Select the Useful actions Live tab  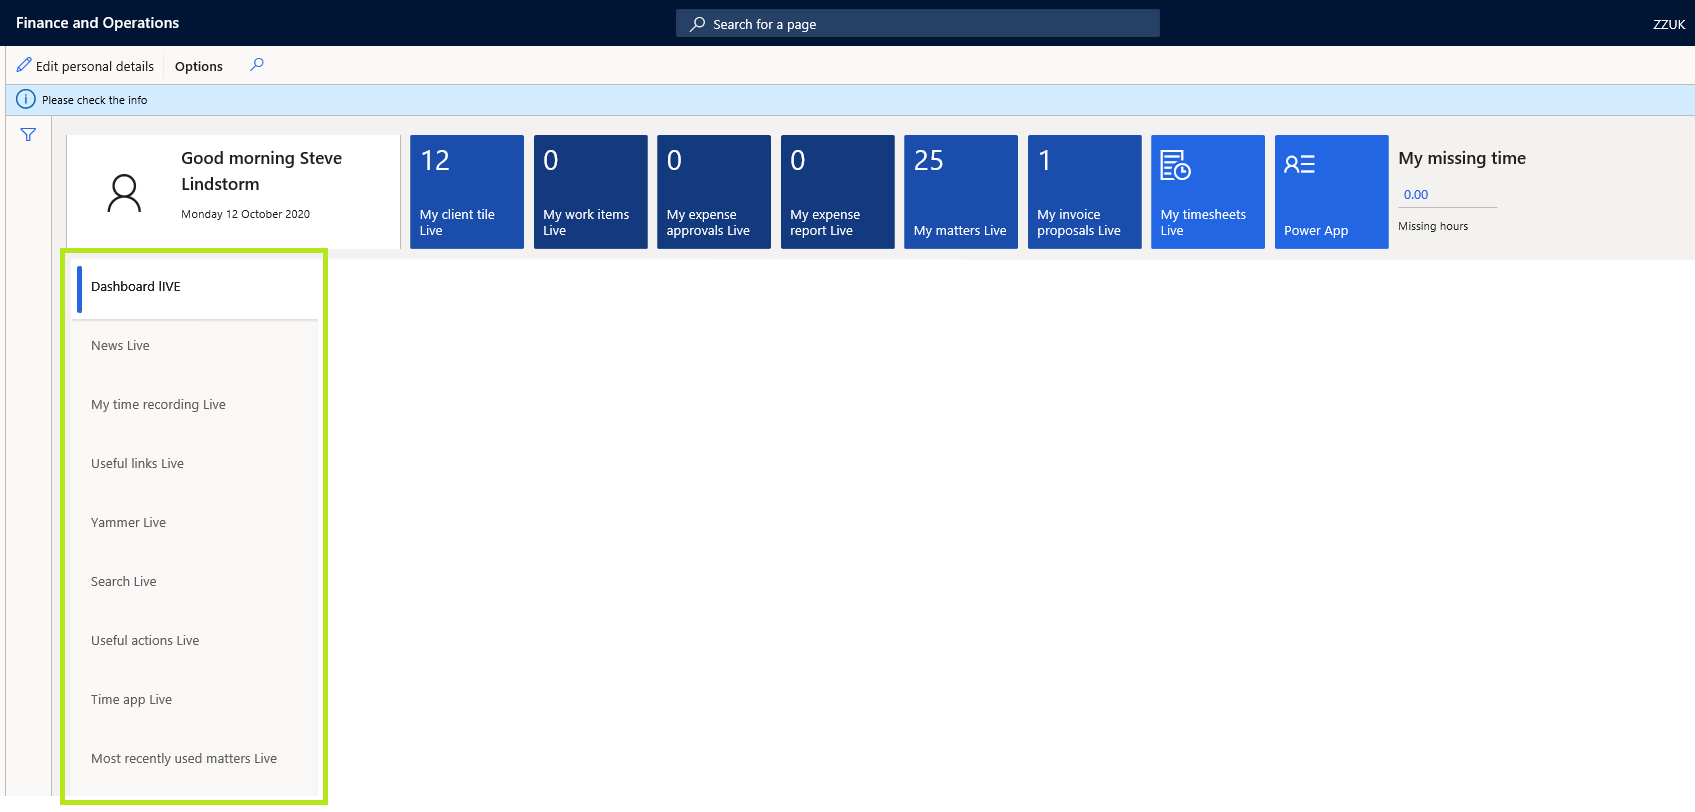(x=197, y=641)
